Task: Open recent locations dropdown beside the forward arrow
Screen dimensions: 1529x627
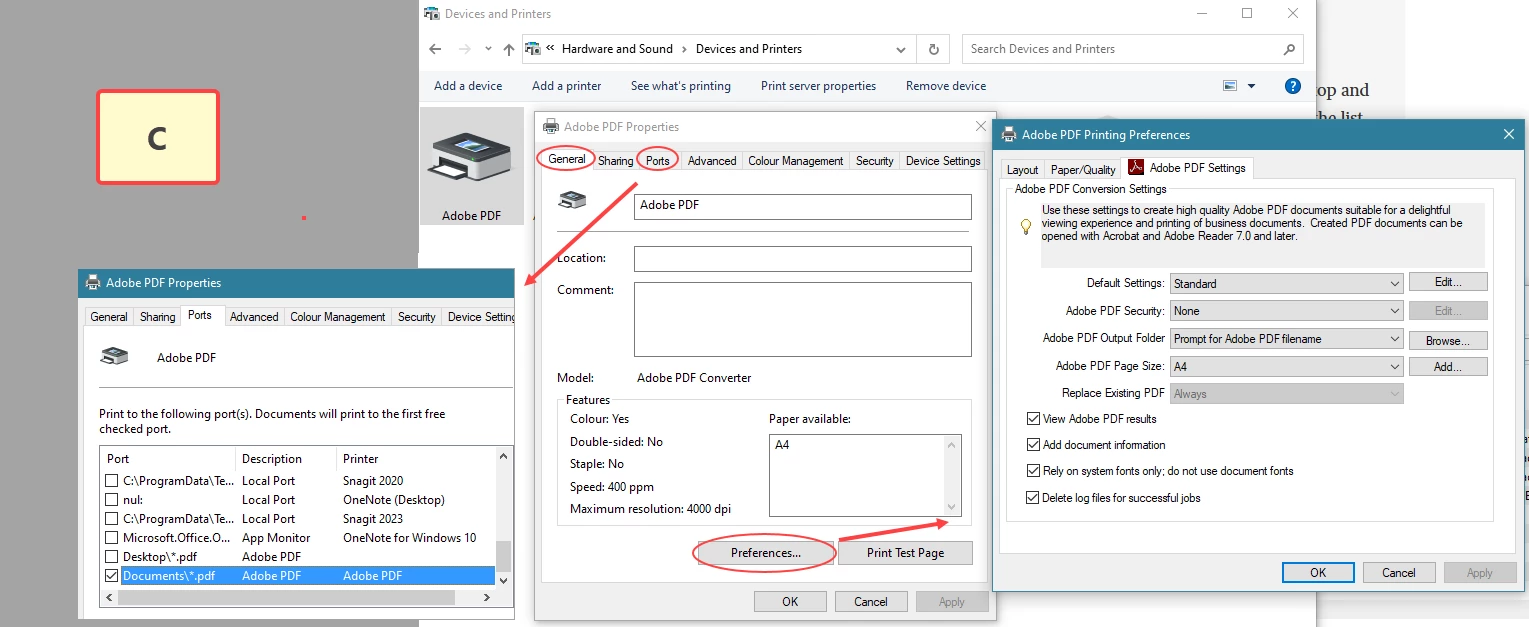Action: pos(488,49)
